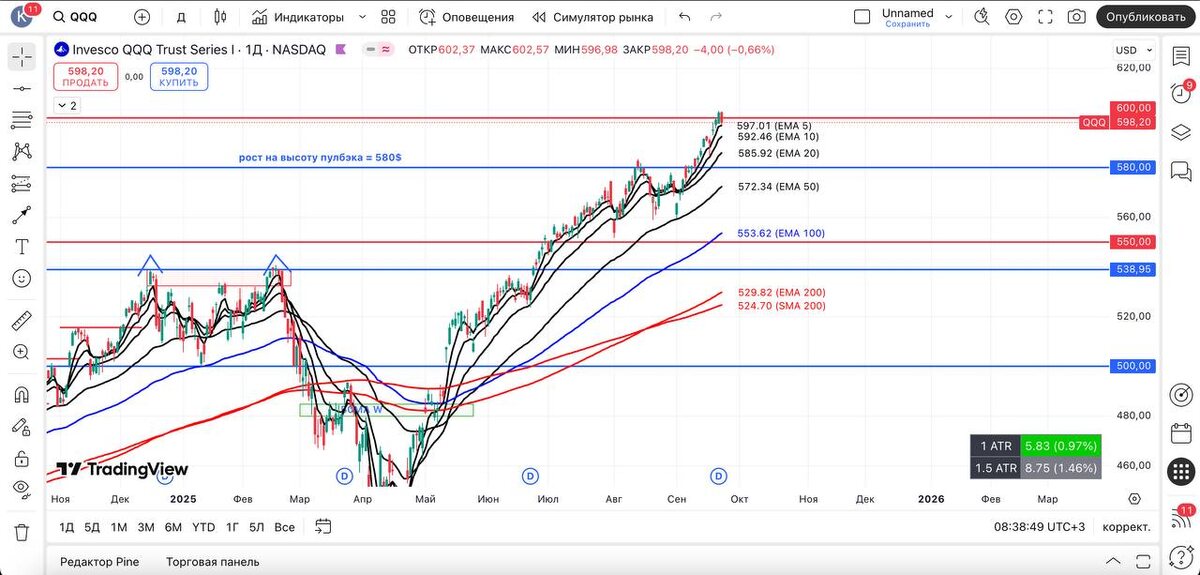Create an alert with Оповещения
1200x575 pixels.
click(x=466, y=17)
